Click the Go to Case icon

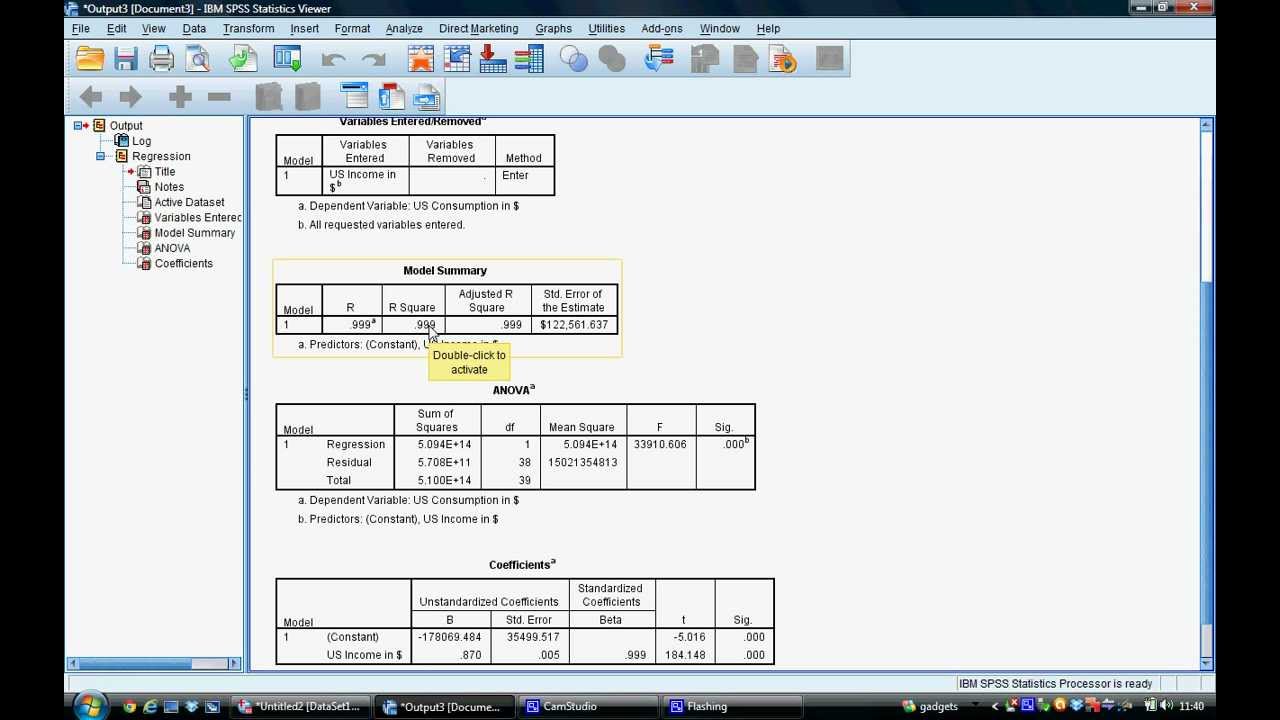(x=457, y=60)
